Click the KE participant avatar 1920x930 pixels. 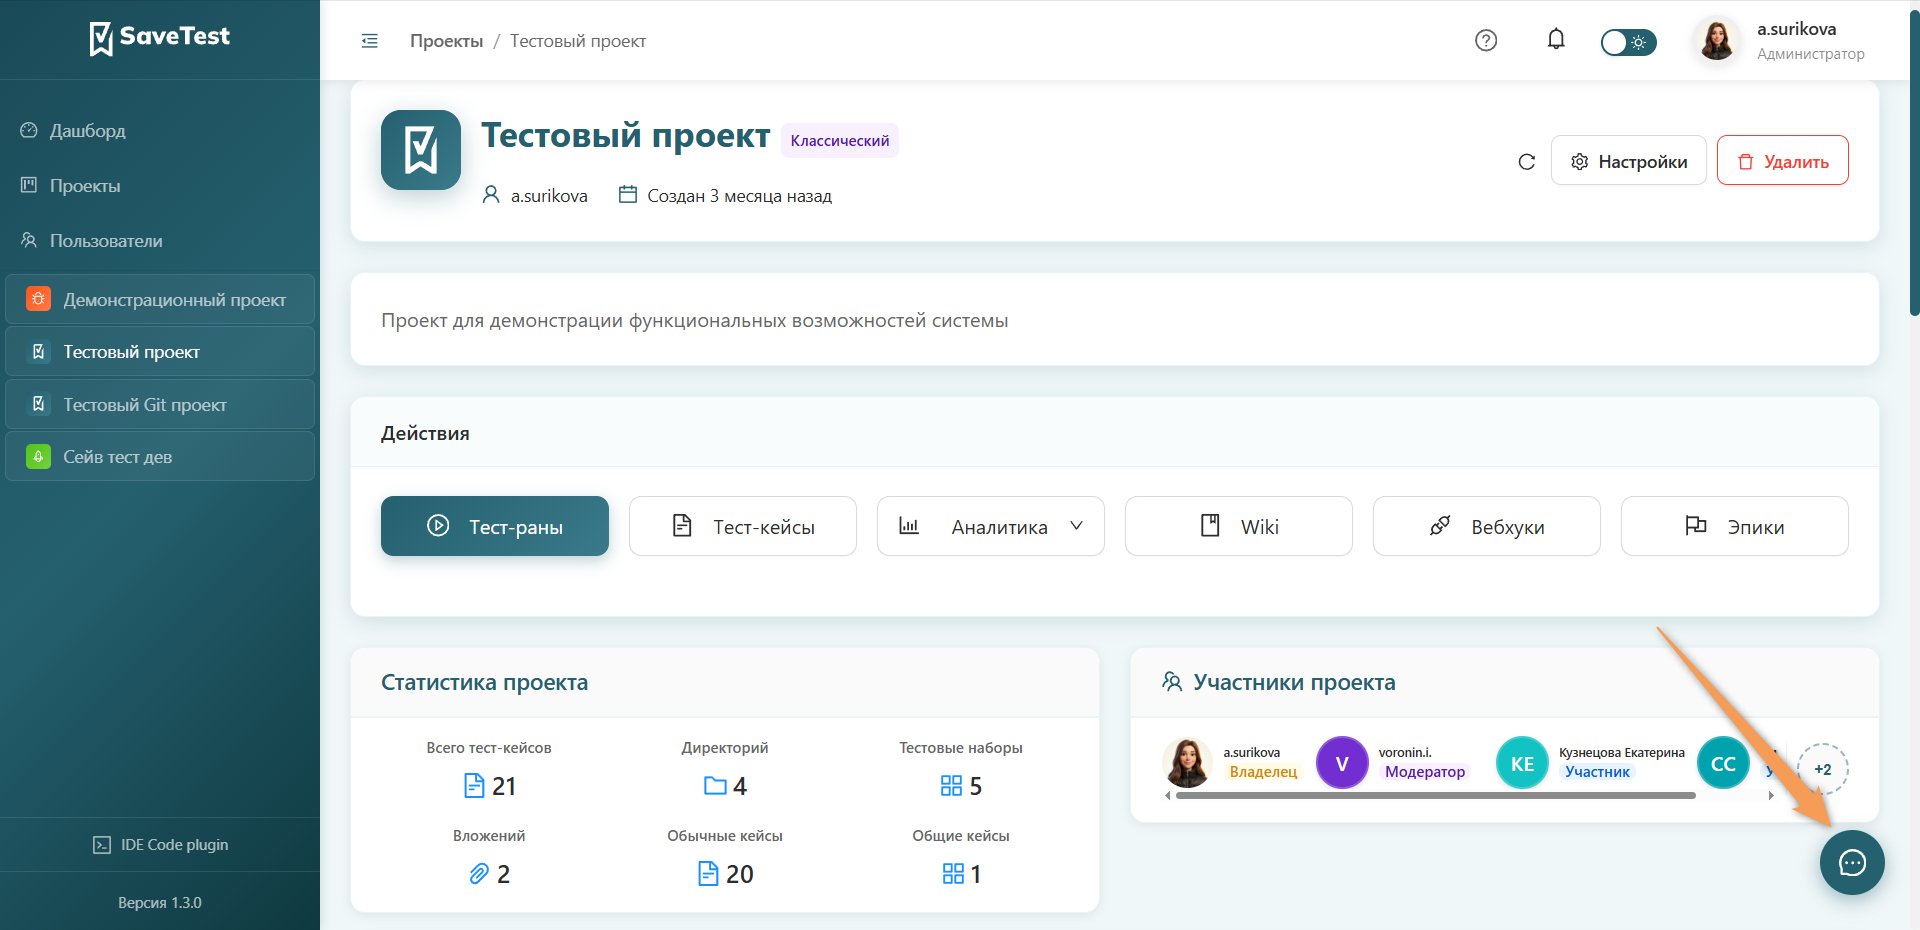coord(1522,763)
